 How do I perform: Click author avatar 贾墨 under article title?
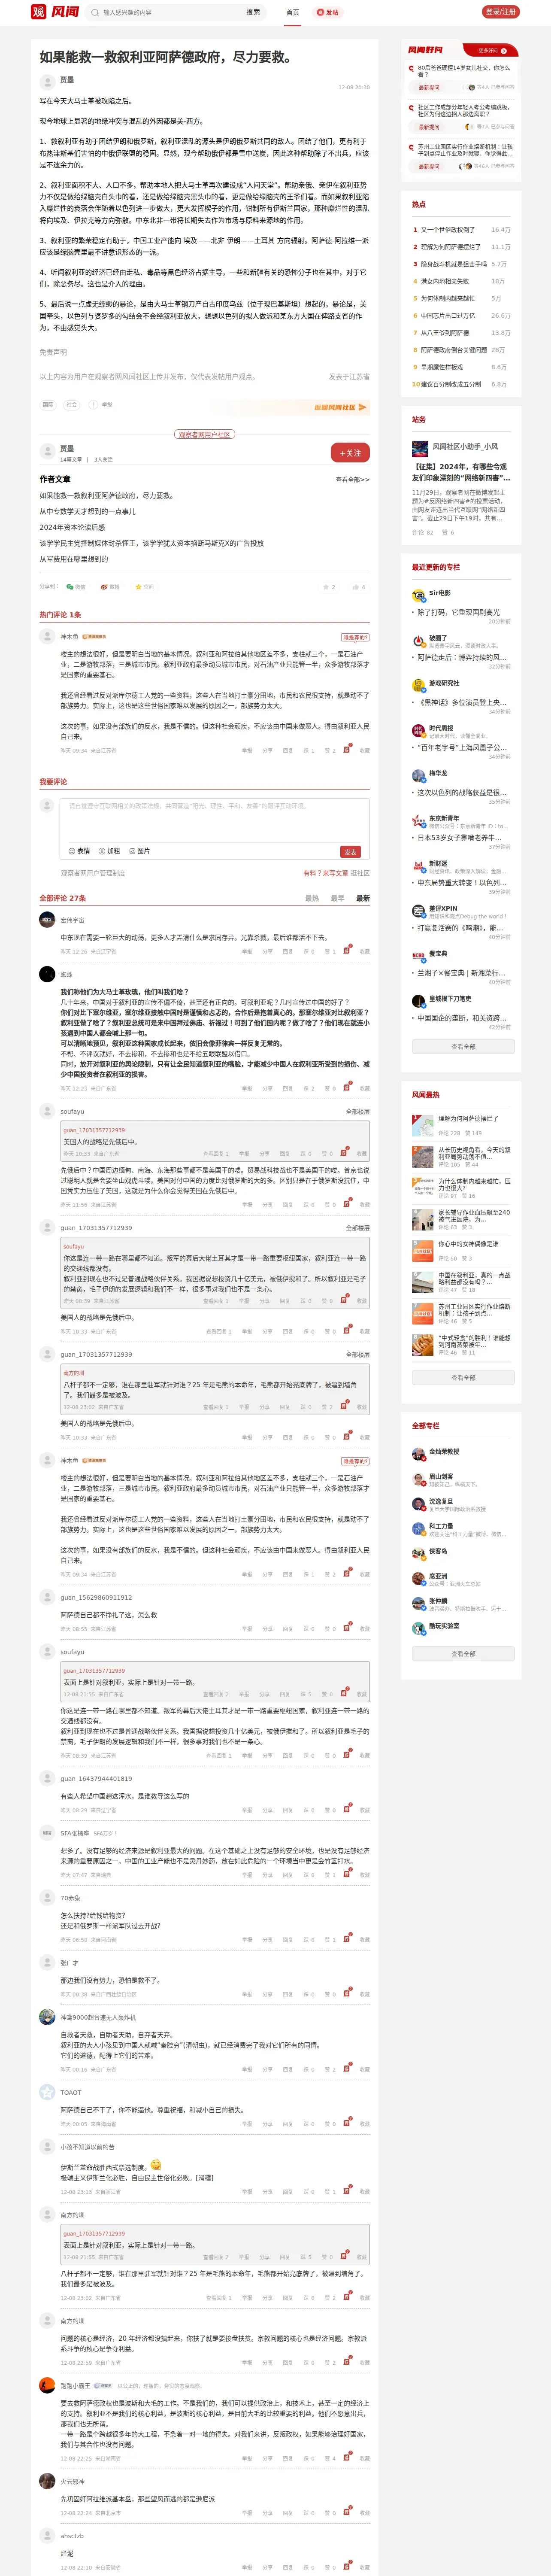[47, 82]
